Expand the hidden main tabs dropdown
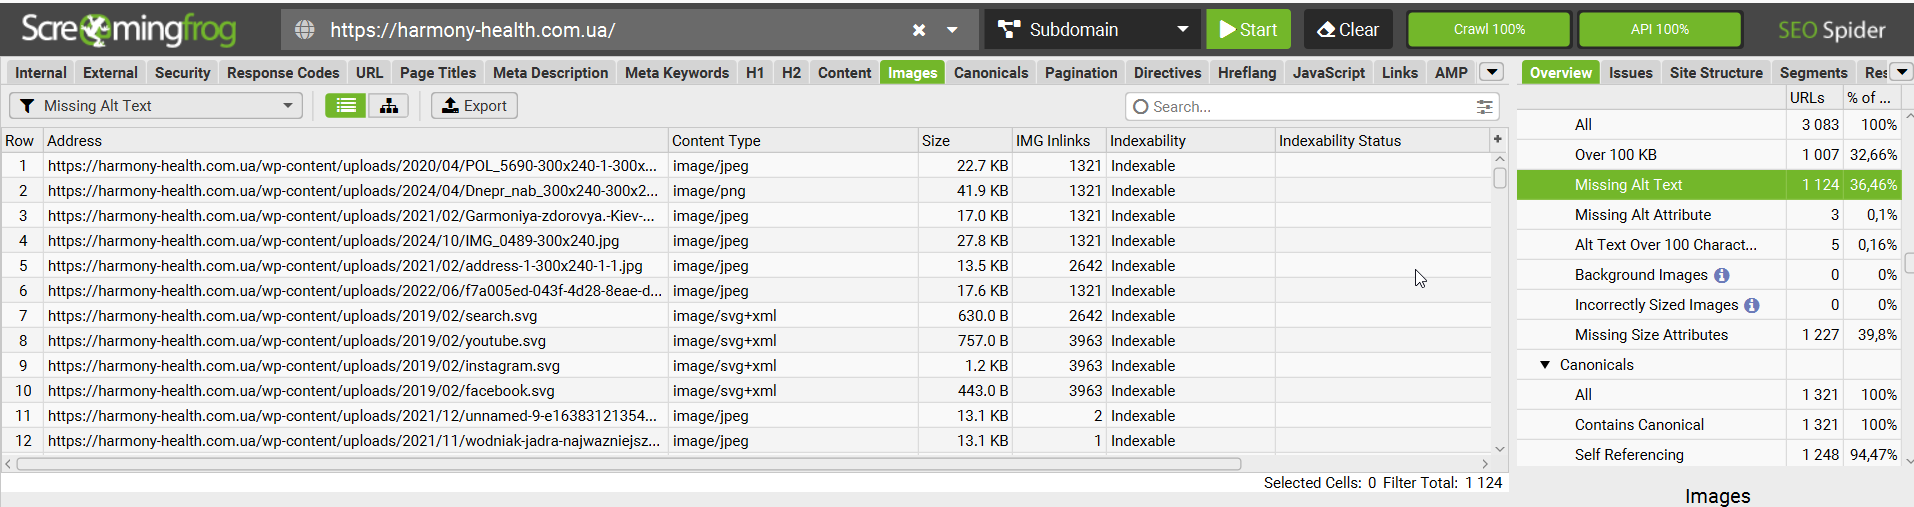Screen dimensions: 1914x507 [x=1492, y=72]
